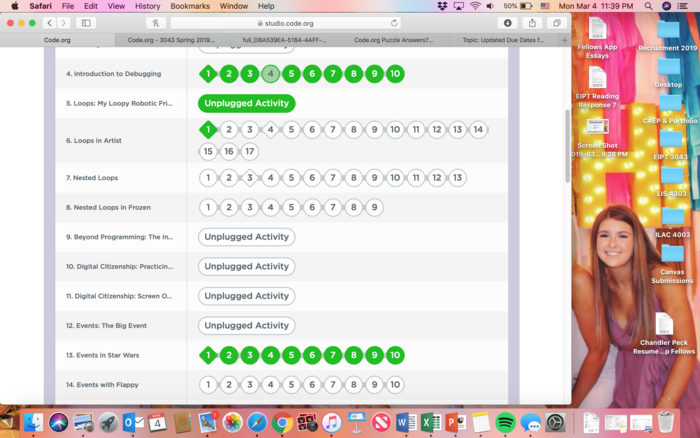Open level 17 of Loops in Artist
The image size is (700, 438).
pos(249,151)
